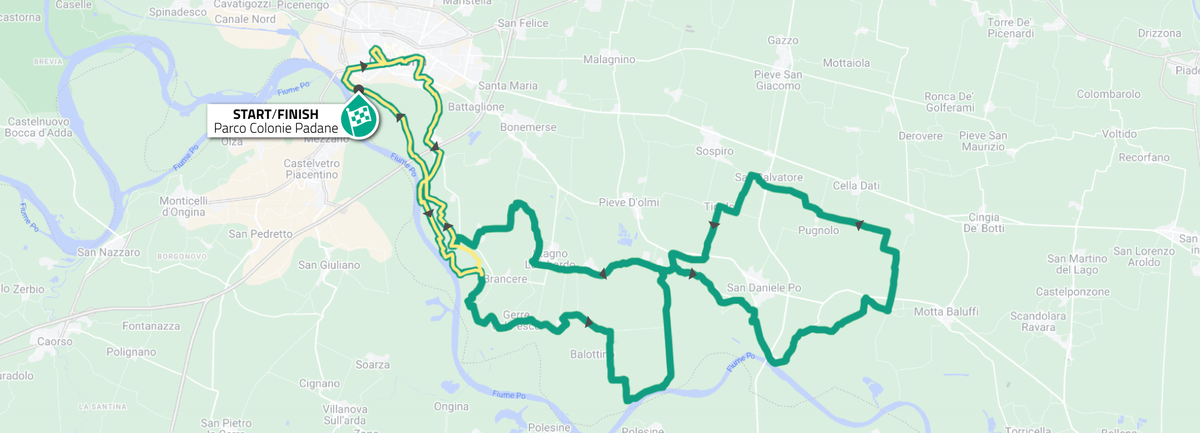The height and width of the screenshot is (433, 1200).
Task: Click the Caorso town label
Action: point(54,341)
